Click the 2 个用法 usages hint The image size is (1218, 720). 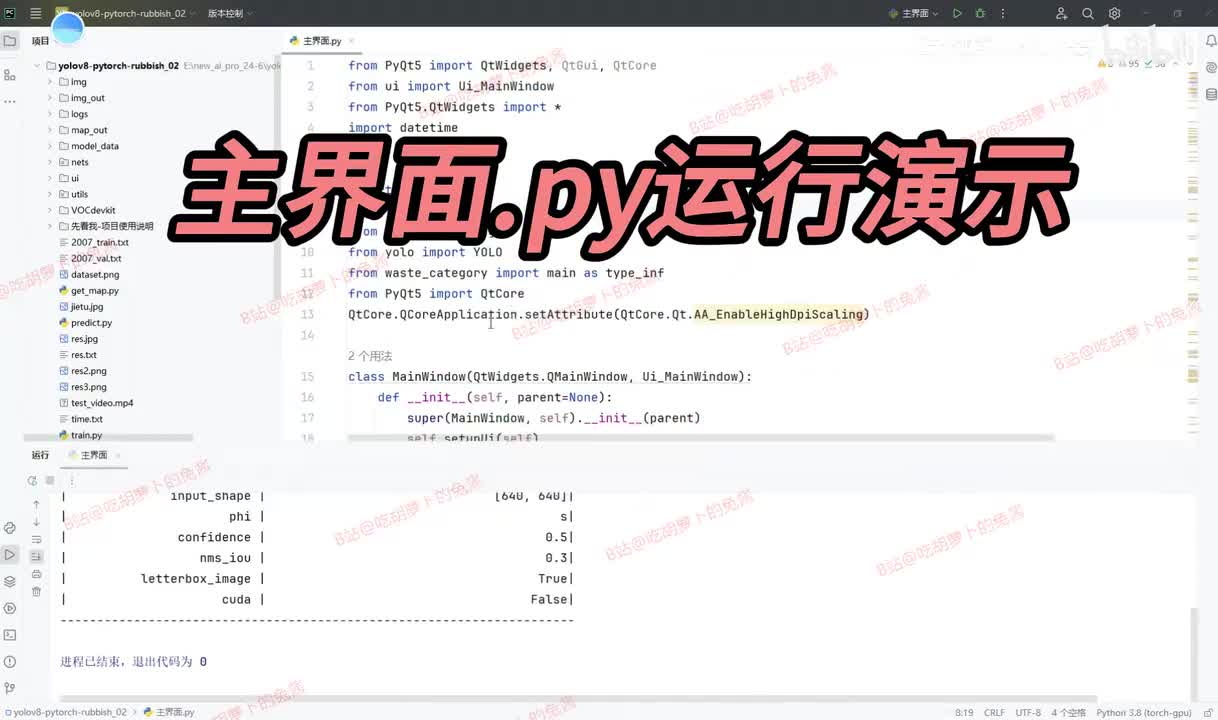point(370,356)
